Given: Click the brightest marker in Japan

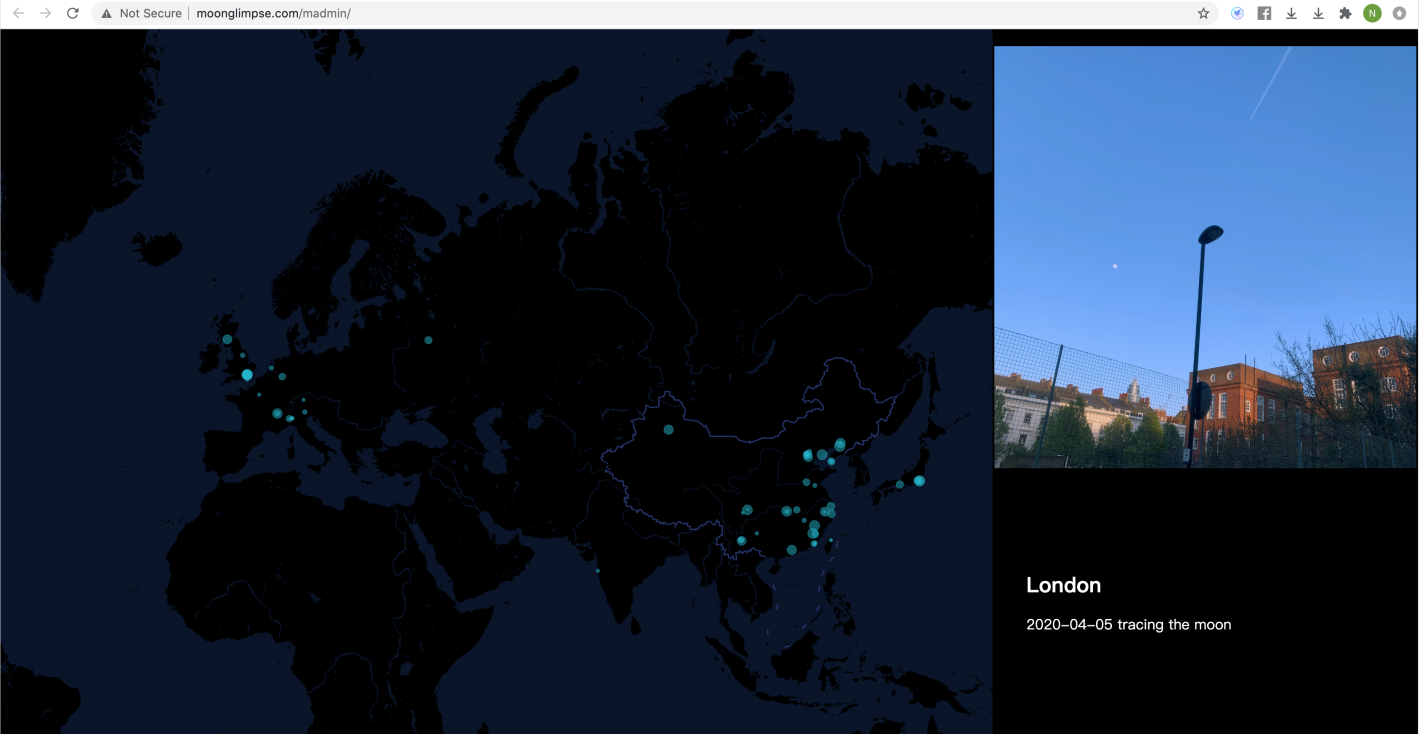Looking at the screenshot, I should [919, 481].
